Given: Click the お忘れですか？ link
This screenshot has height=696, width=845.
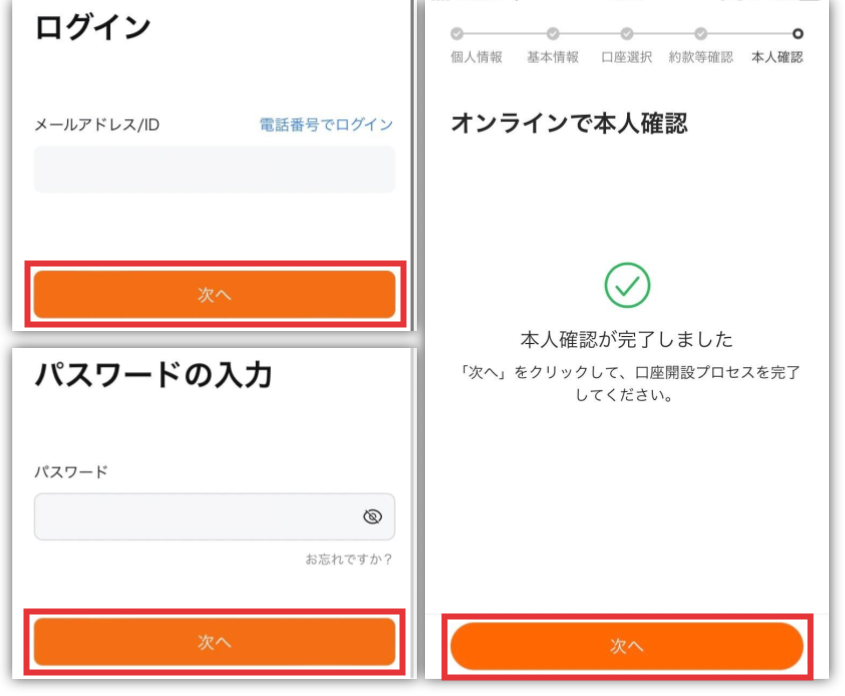Looking at the screenshot, I should click(349, 559).
